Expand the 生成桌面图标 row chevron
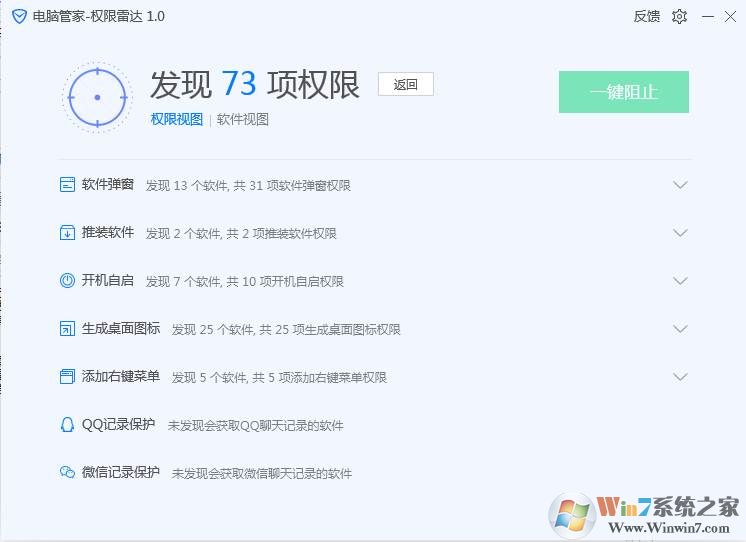The image size is (746, 542). (680, 329)
